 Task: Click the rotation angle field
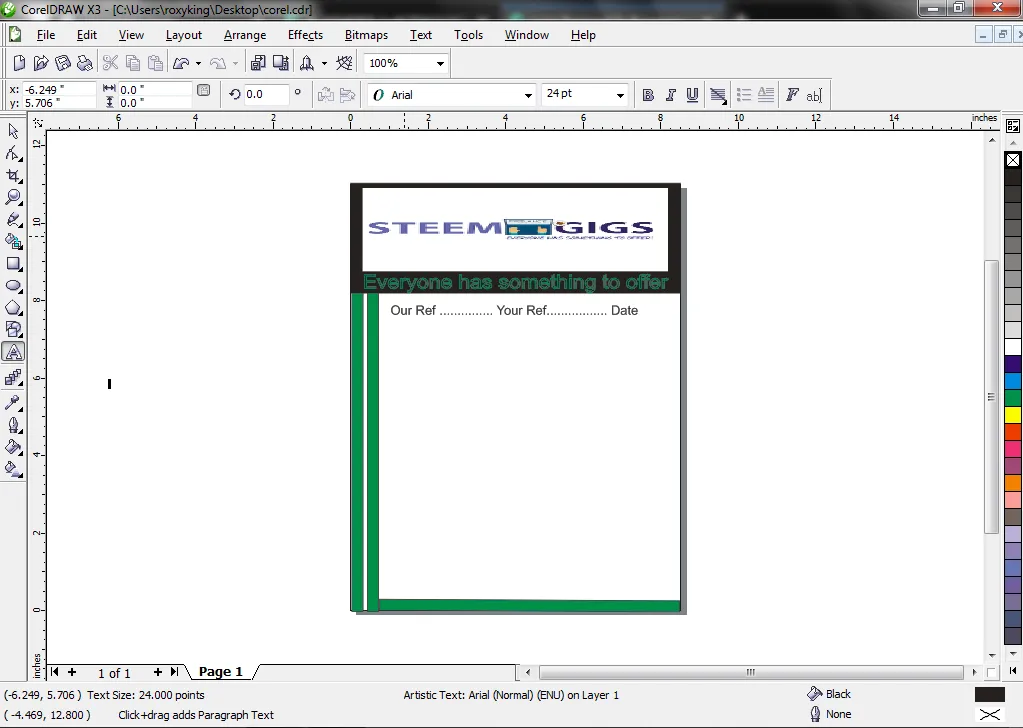[x=266, y=95]
